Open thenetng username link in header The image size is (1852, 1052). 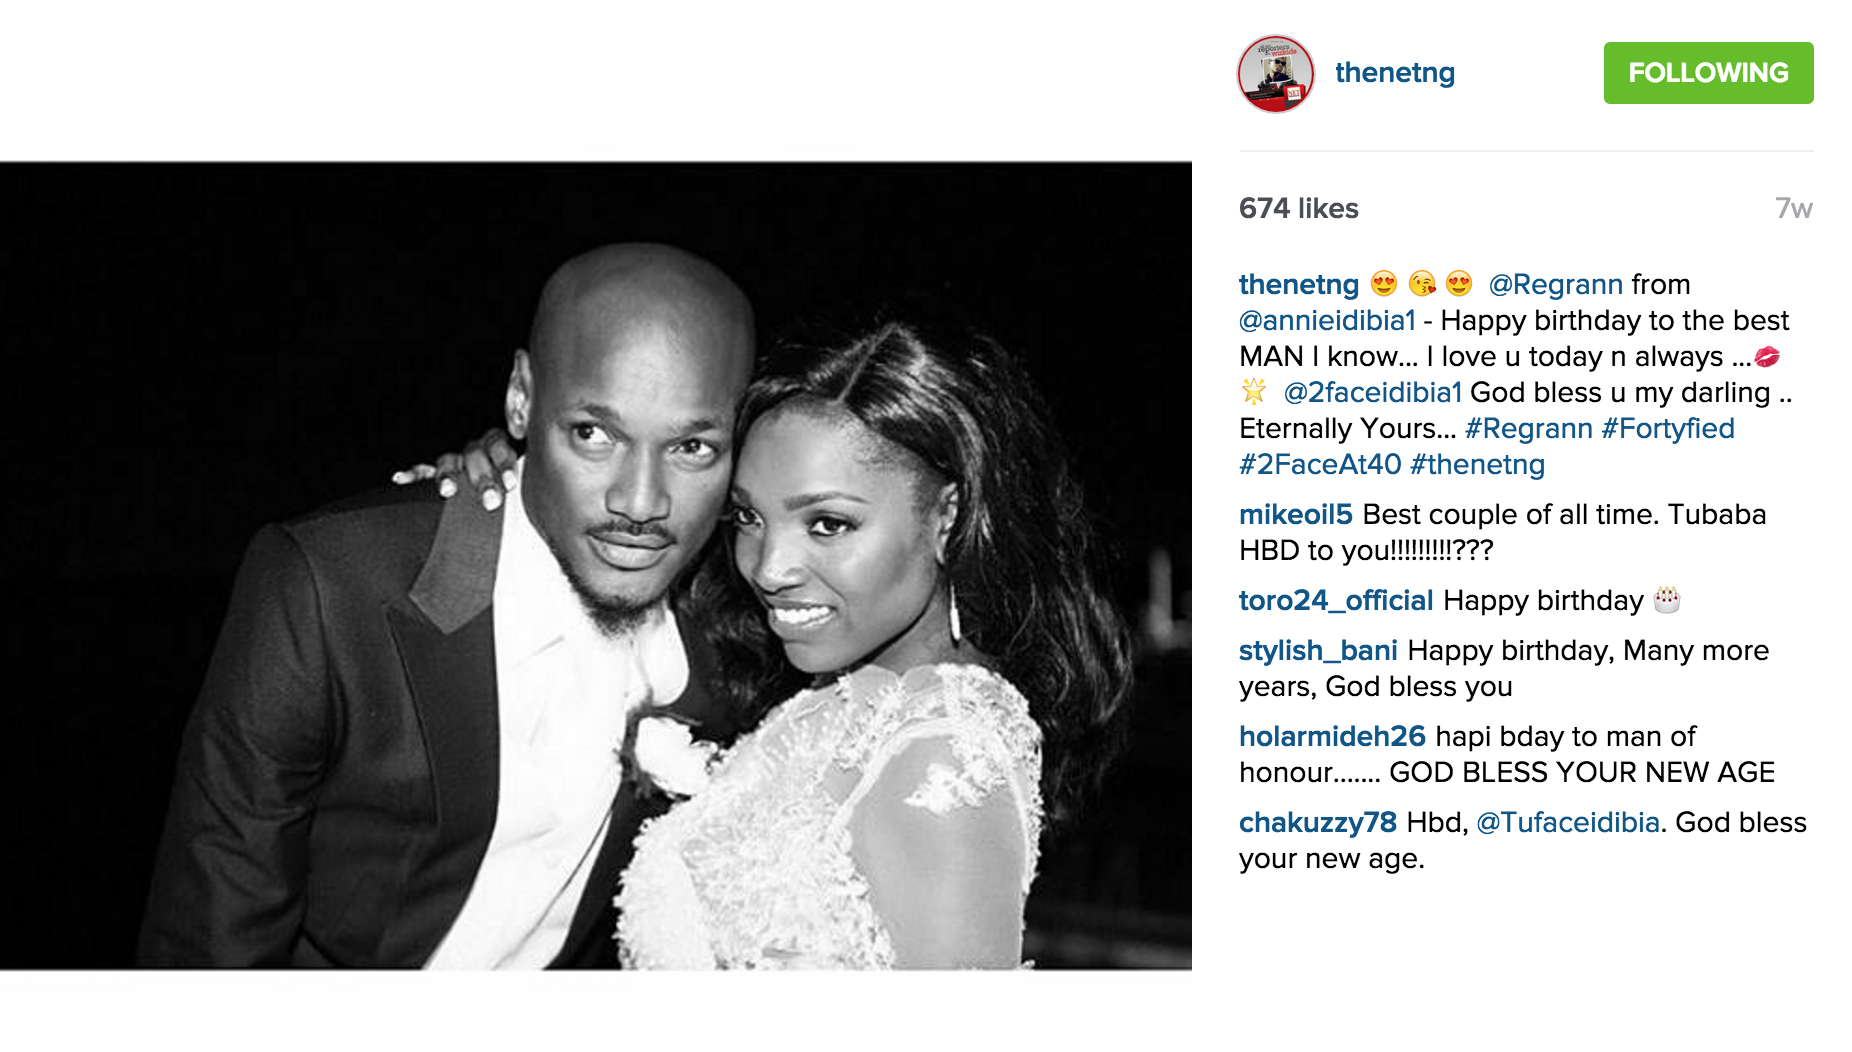(x=1394, y=73)
